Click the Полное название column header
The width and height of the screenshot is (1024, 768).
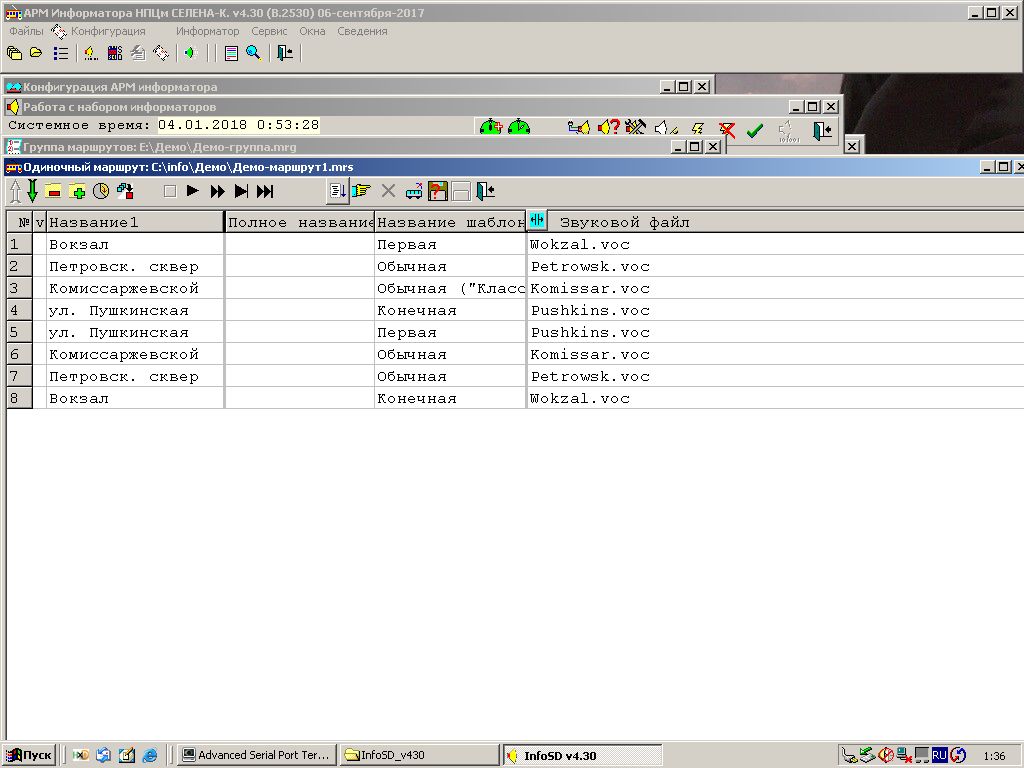300,222
